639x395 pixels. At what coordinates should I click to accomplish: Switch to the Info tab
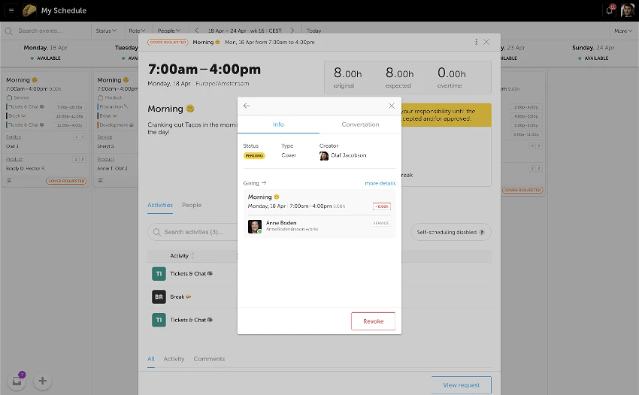coord(278,124)
